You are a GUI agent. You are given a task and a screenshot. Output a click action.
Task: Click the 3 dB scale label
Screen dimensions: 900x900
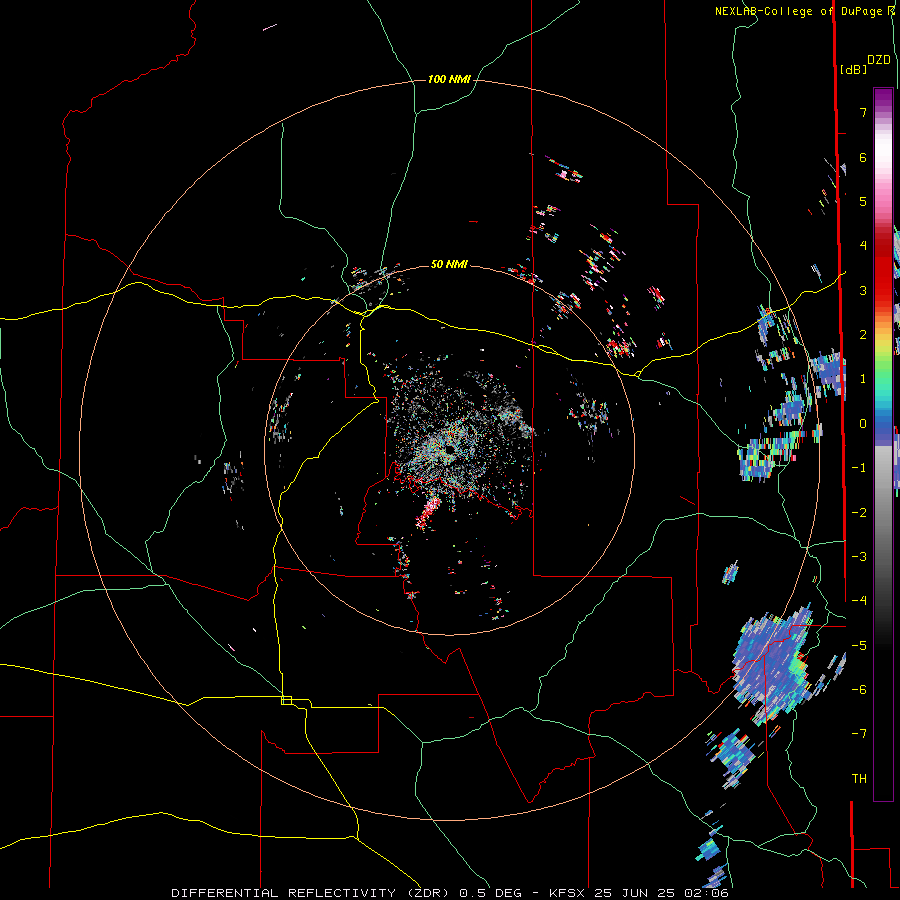coord(863,290)
